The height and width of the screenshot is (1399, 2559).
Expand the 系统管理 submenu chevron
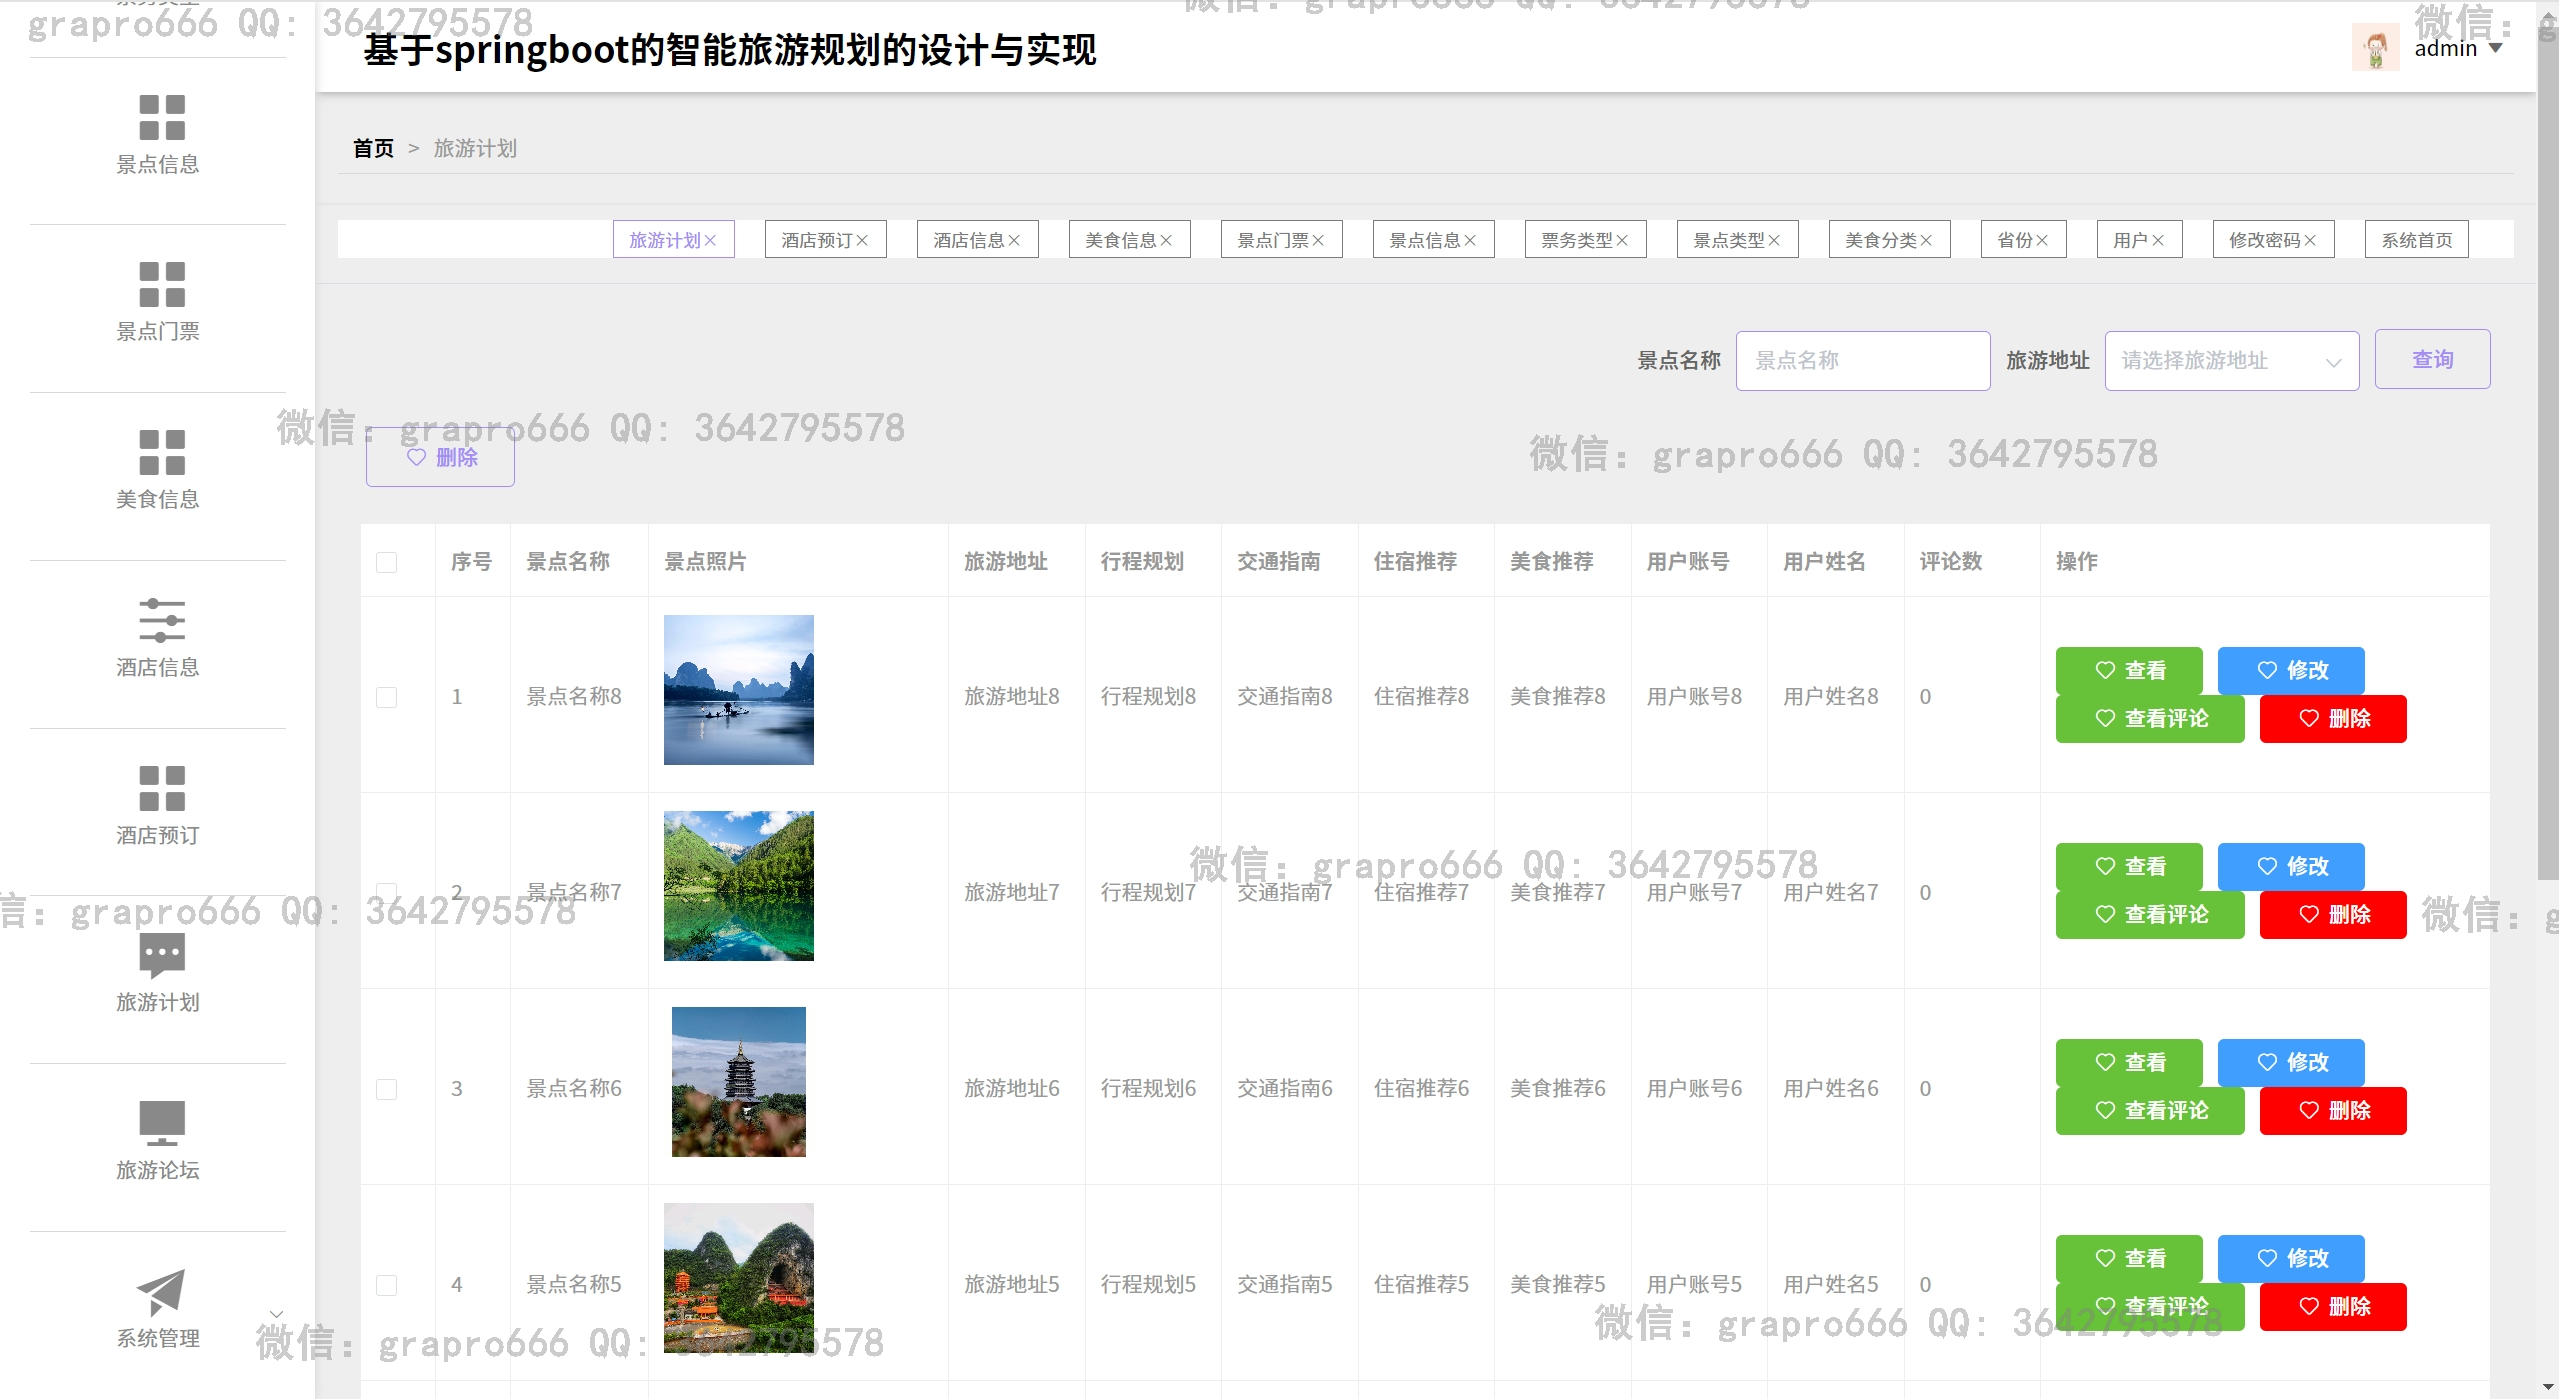pos(277,1314)
